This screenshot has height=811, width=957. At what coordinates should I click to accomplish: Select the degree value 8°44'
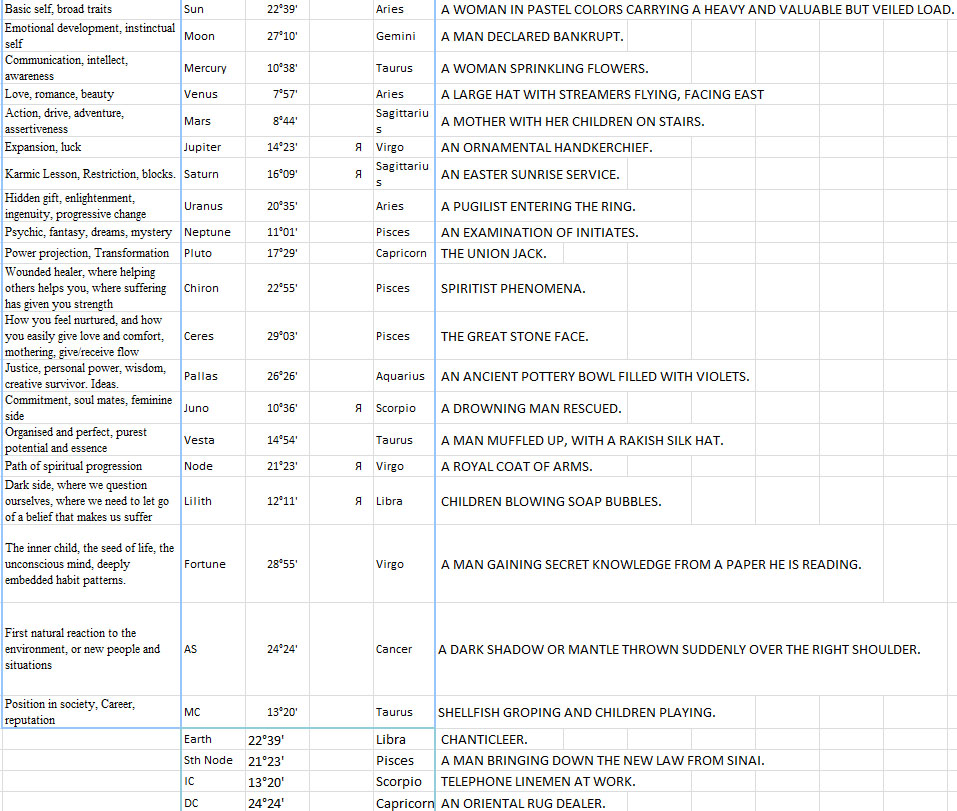click(x=284, y=121)
